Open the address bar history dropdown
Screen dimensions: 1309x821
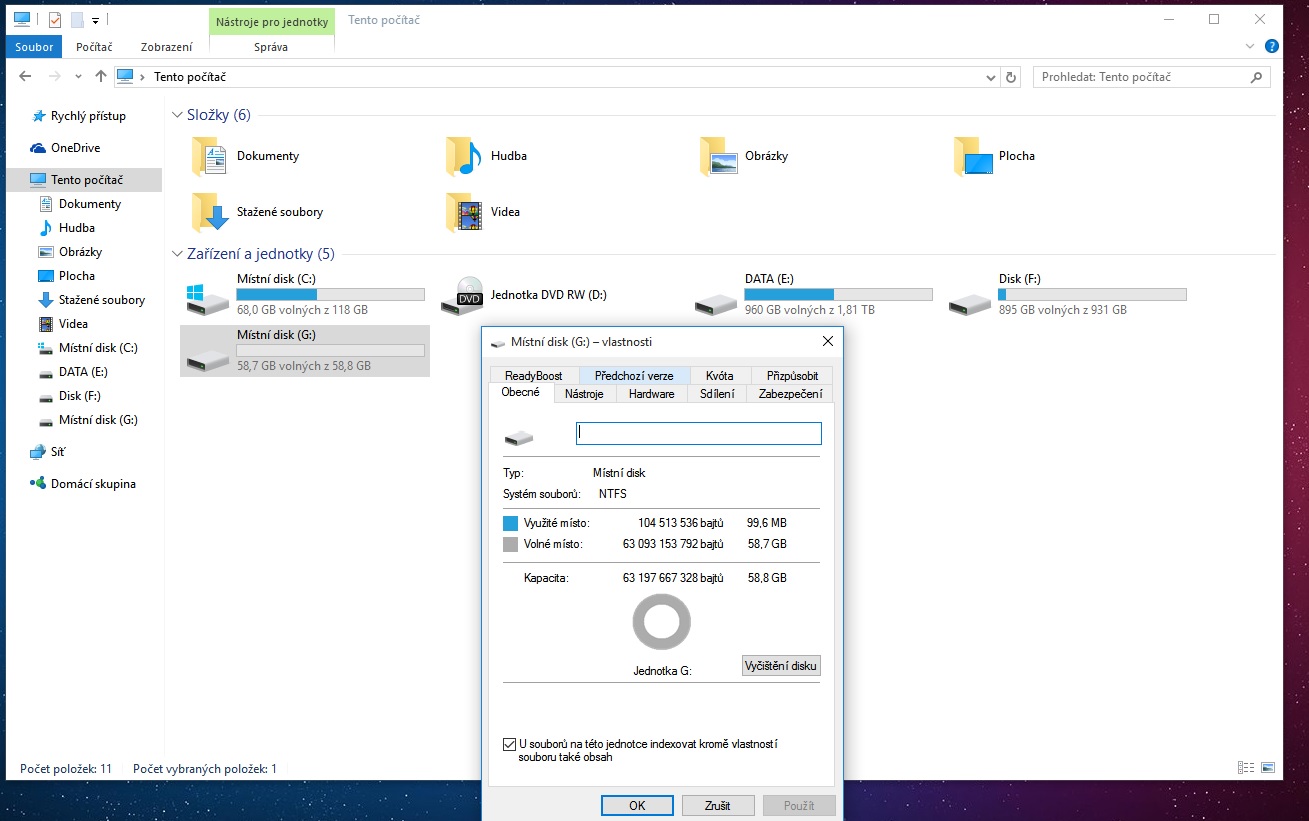click(990, 77)
